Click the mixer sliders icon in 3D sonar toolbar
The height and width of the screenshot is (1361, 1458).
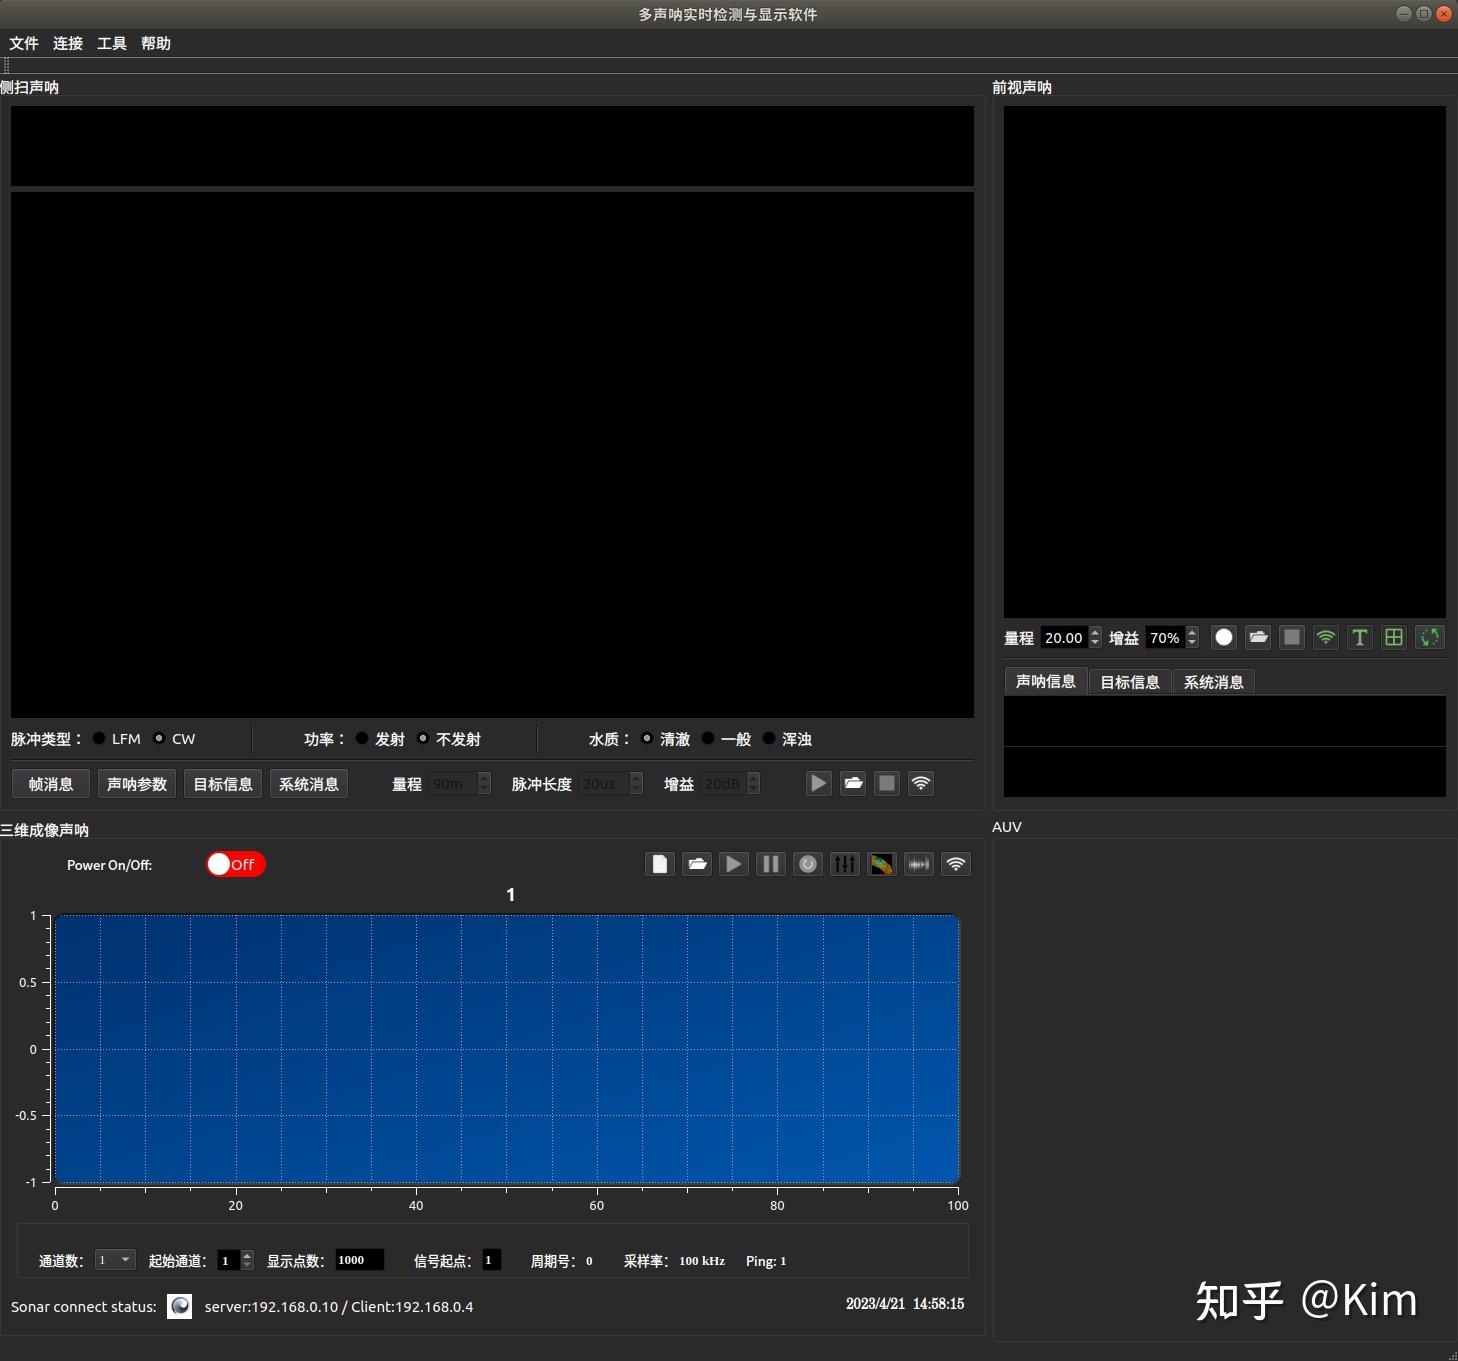(845, 864)
